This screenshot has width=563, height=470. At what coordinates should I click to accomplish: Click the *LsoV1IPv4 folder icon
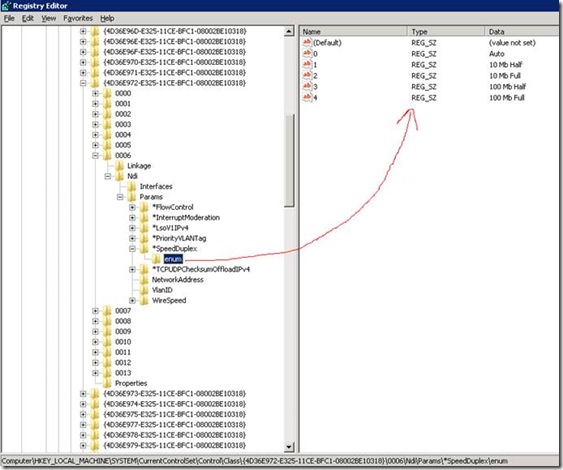point(144,228)
